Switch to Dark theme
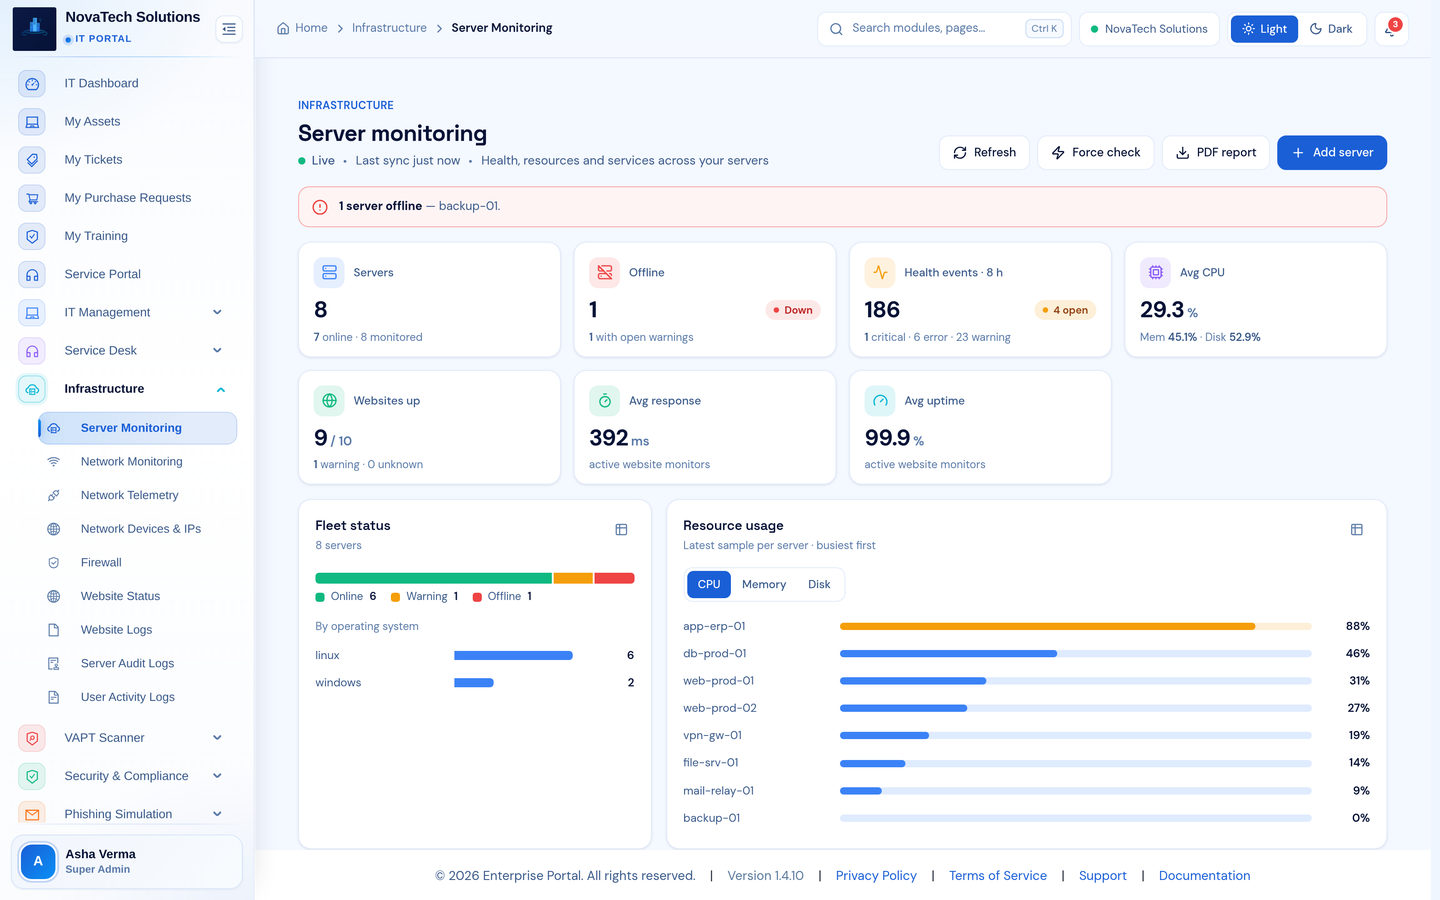The image size is (1440, 900). point(1331,29)
